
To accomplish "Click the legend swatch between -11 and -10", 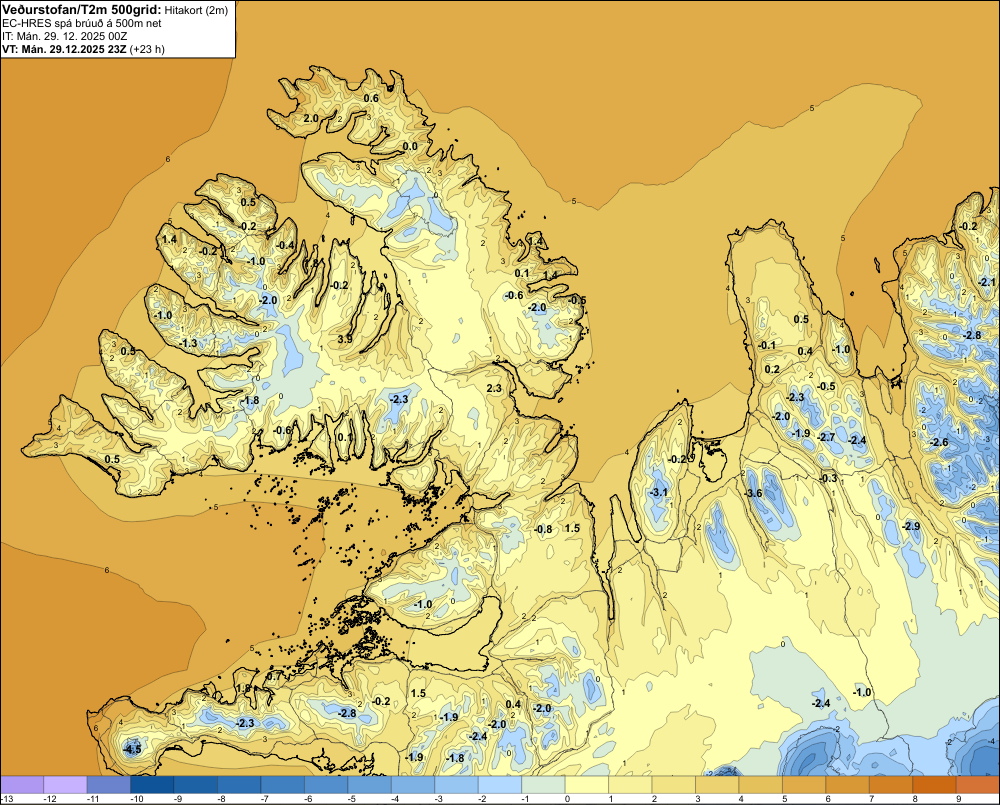I will (x=108, y=785).
